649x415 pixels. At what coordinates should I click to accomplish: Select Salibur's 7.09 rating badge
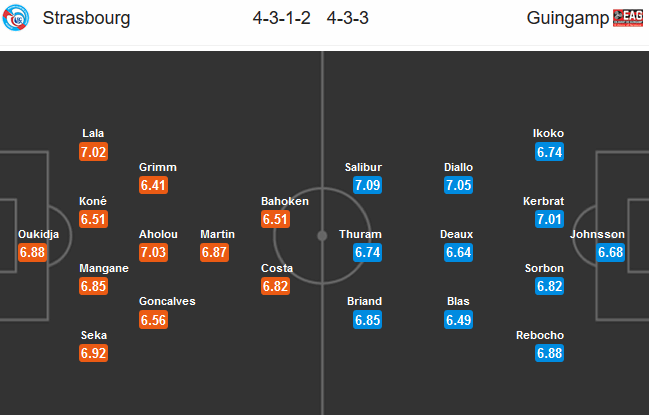(x=369, y=185)
